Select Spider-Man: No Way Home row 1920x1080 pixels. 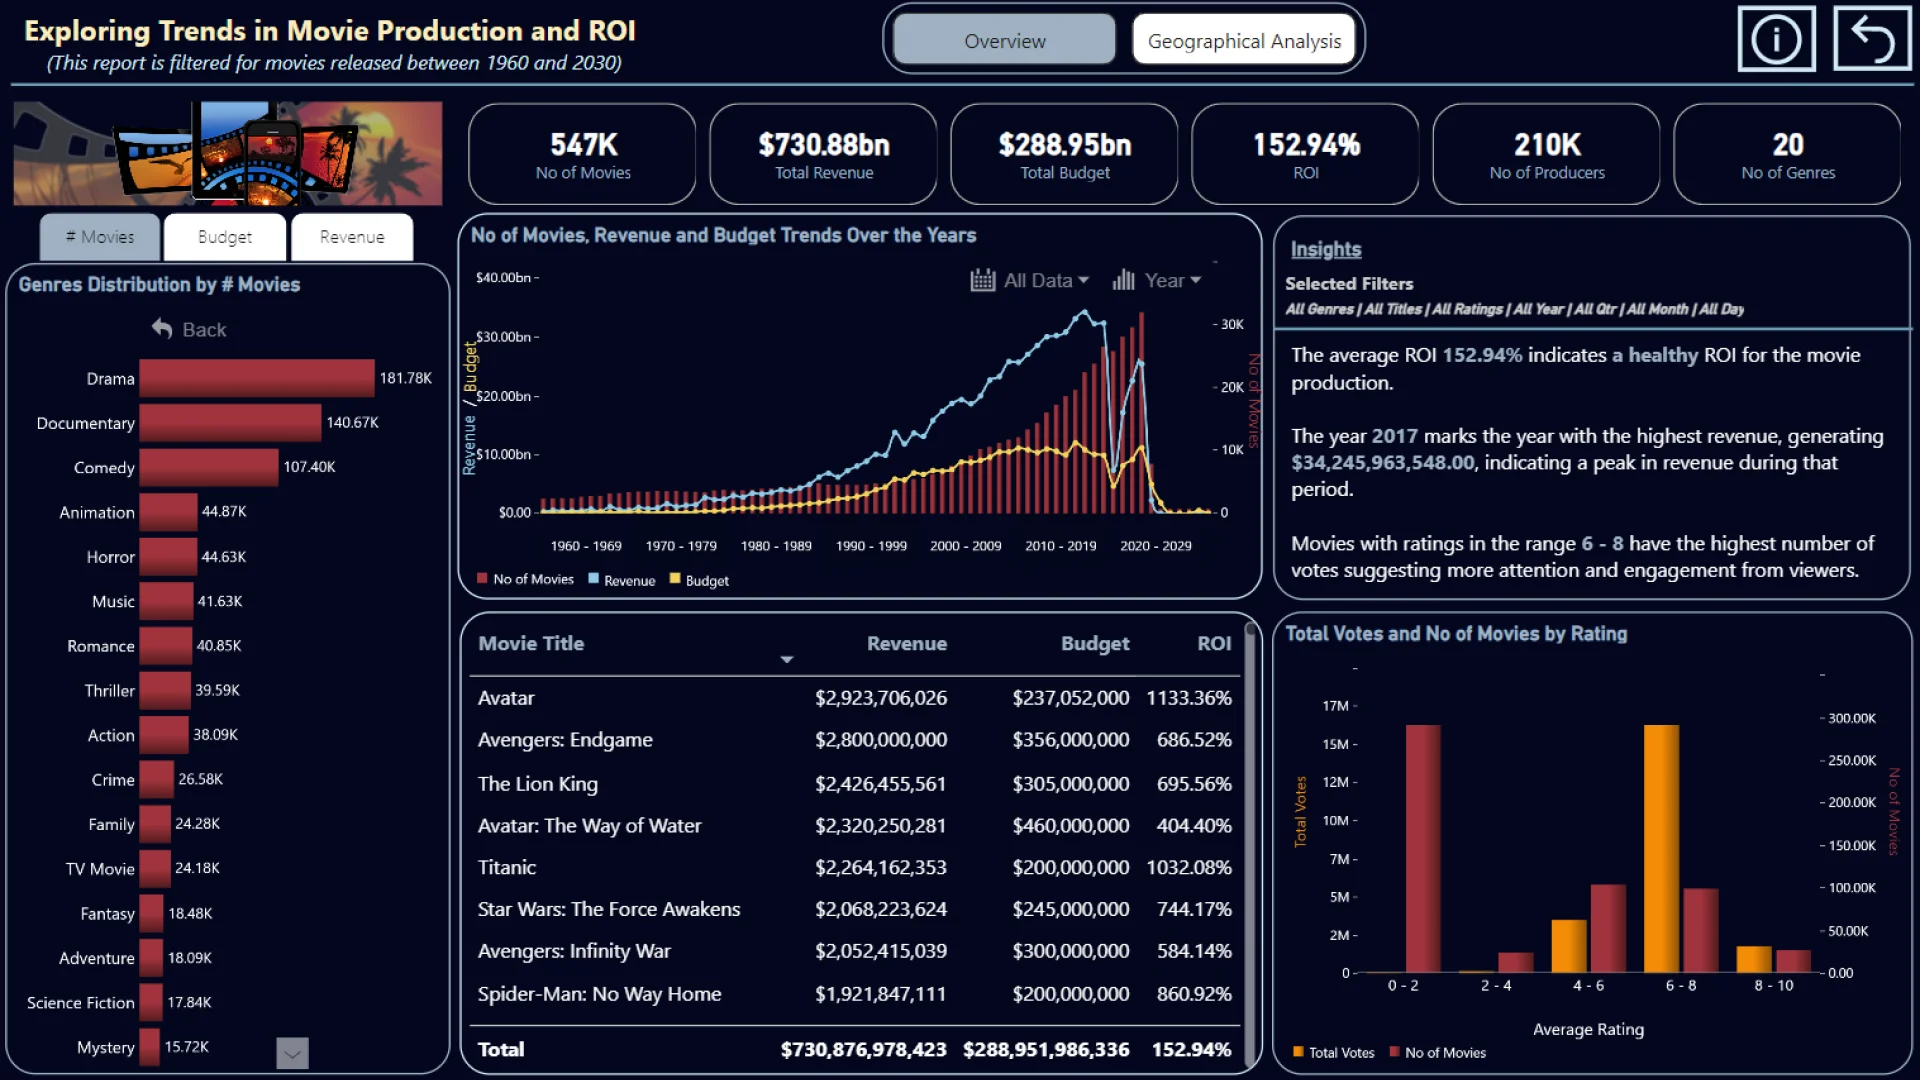coord(855,994)
